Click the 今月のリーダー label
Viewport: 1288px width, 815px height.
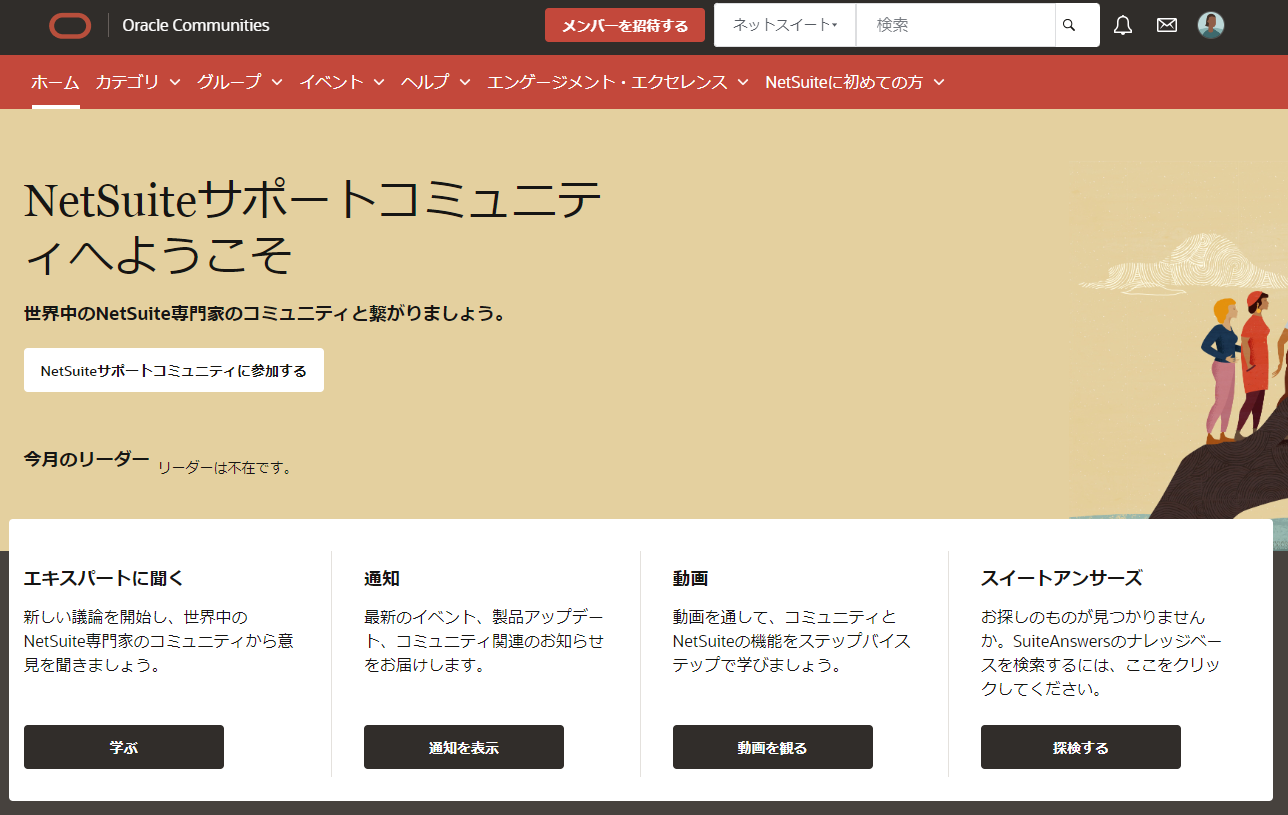click(x=87, y=459)
